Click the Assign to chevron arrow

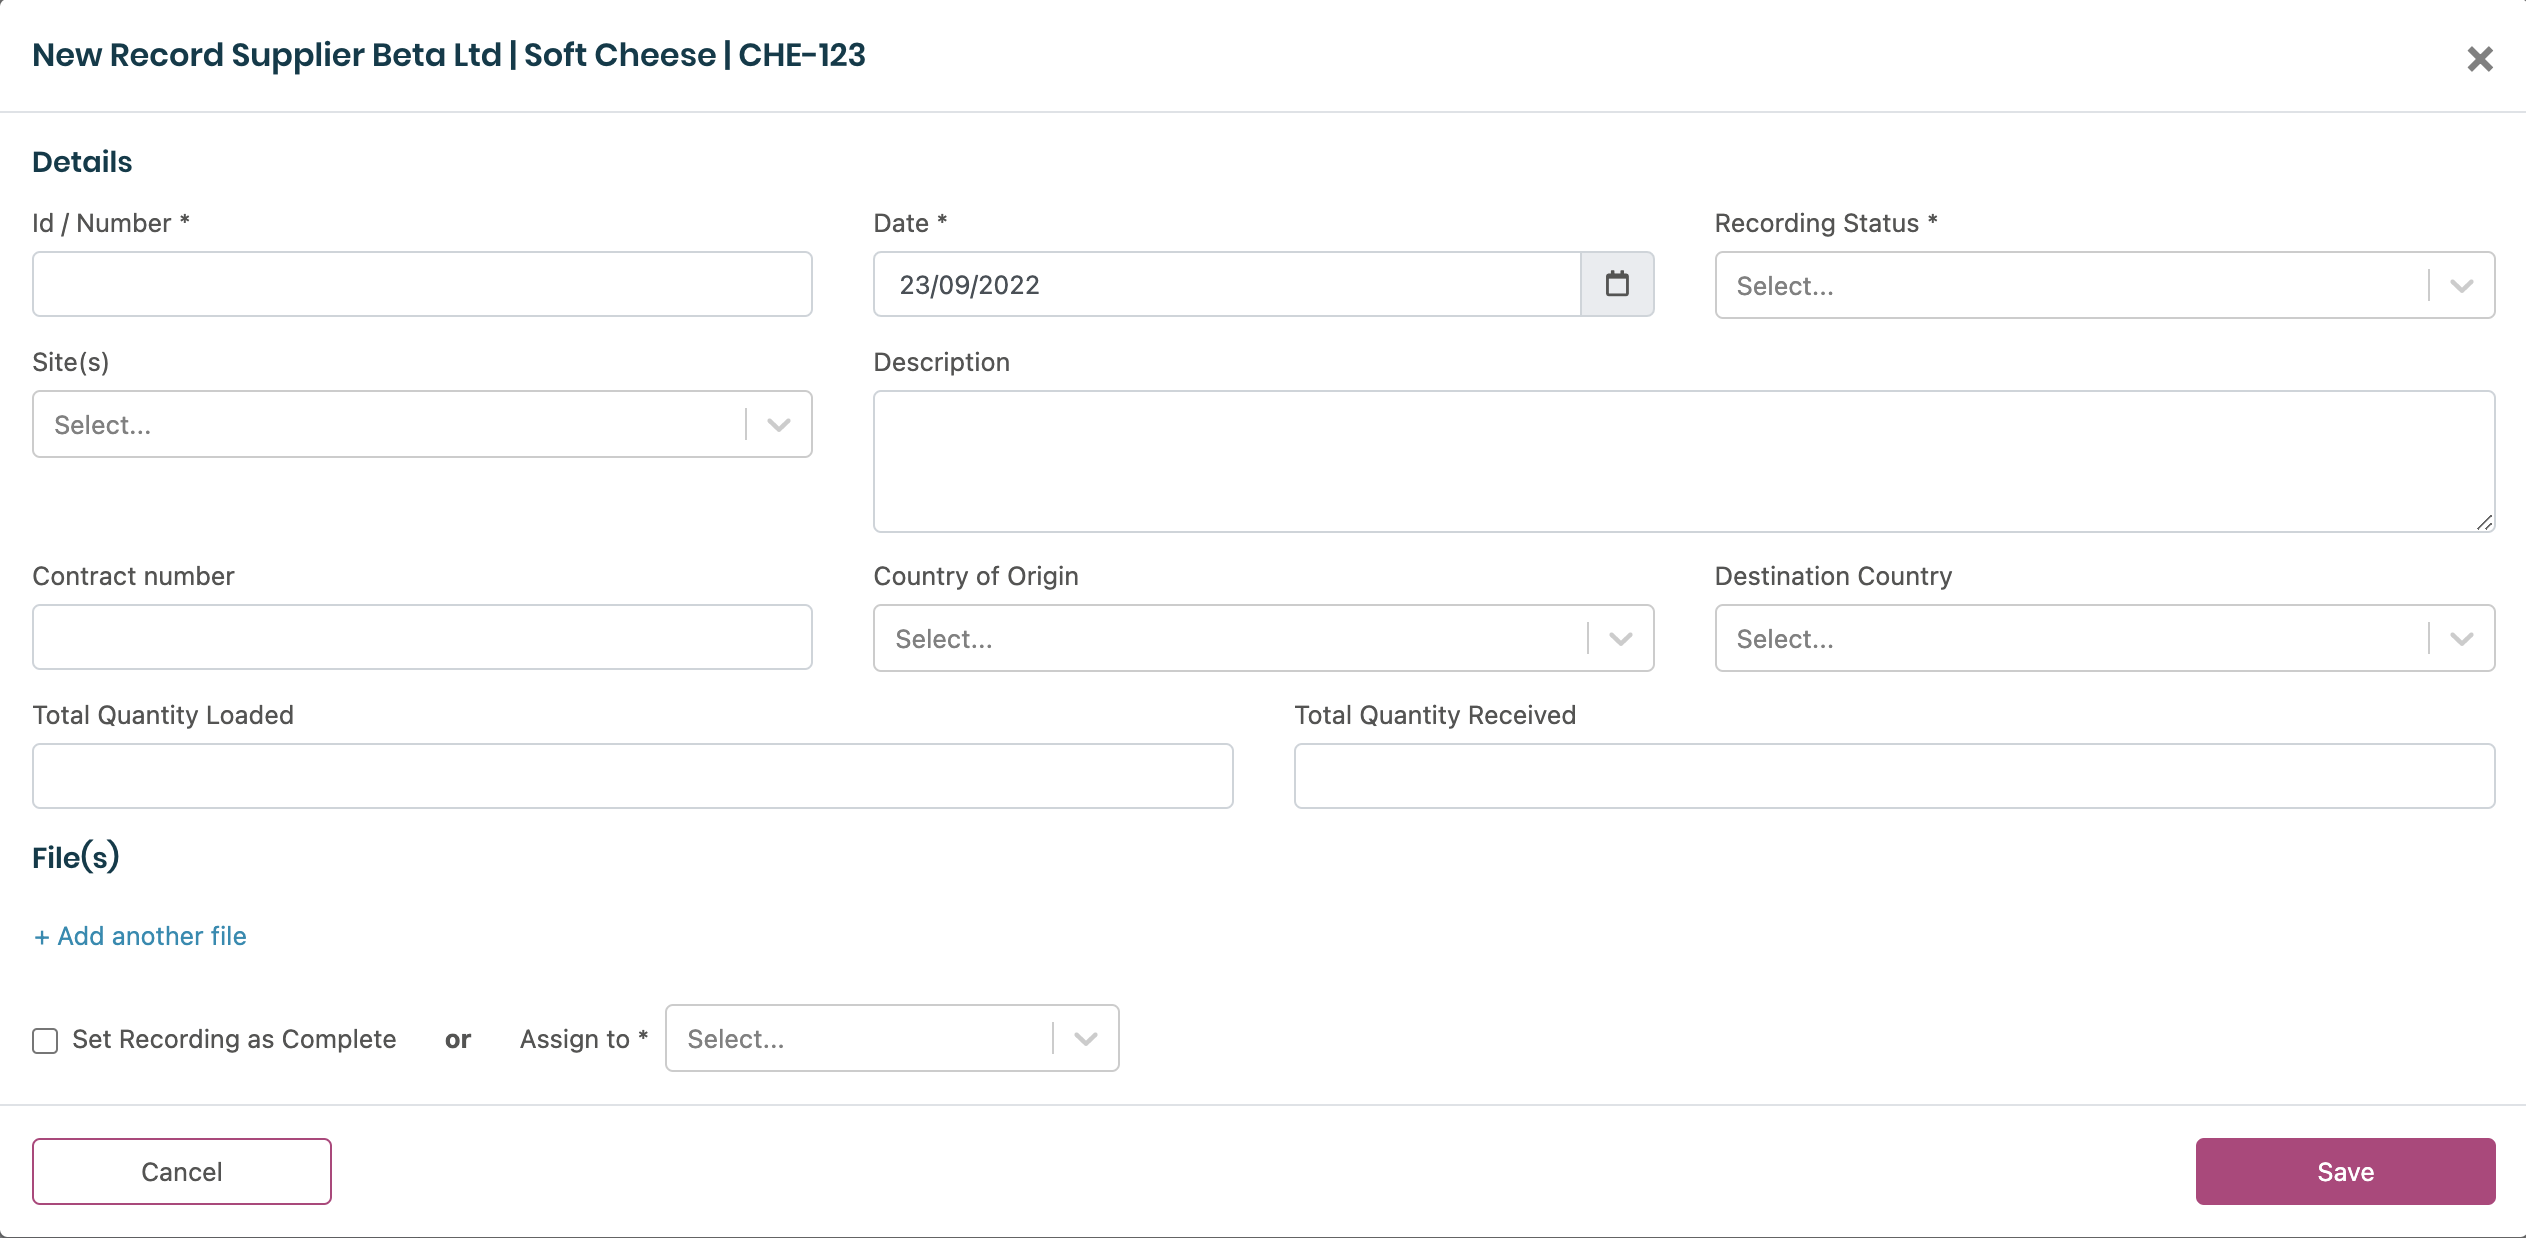tap(1085, 1039)
